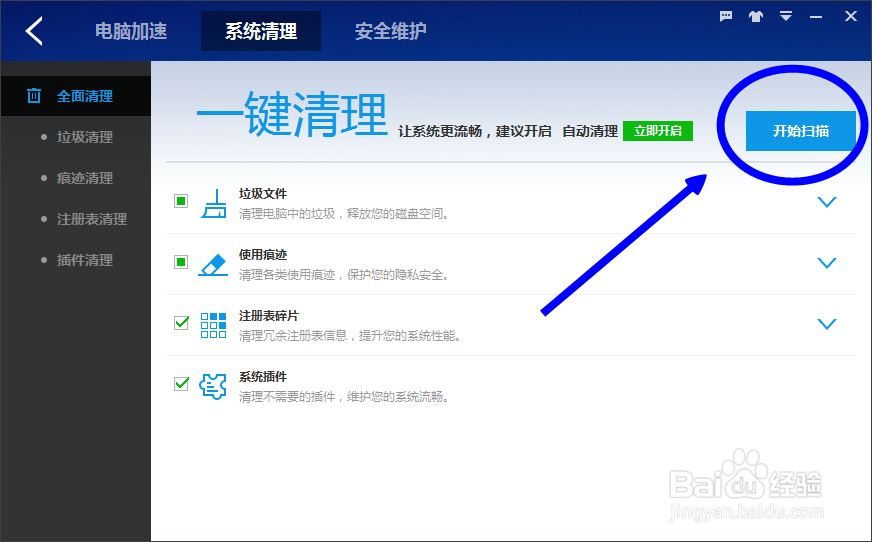Click the 一键清理 heading
Image resolution: width=872 pixels, height=542 pixels.
point(292,114)
